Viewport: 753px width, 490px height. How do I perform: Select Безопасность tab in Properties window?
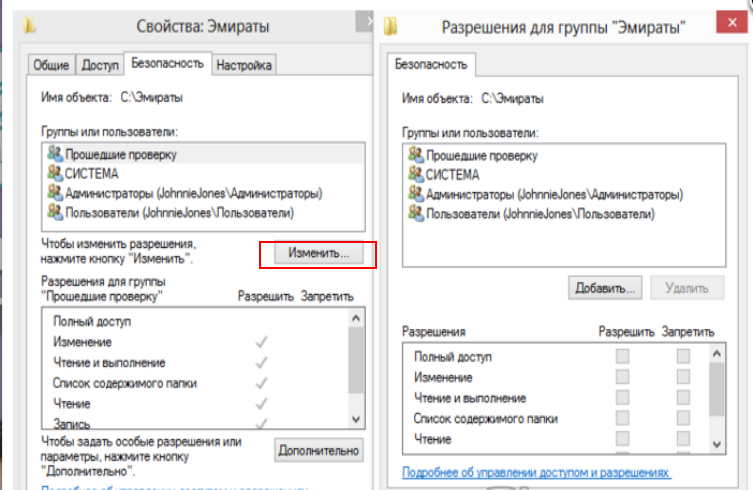pos(168,63)
